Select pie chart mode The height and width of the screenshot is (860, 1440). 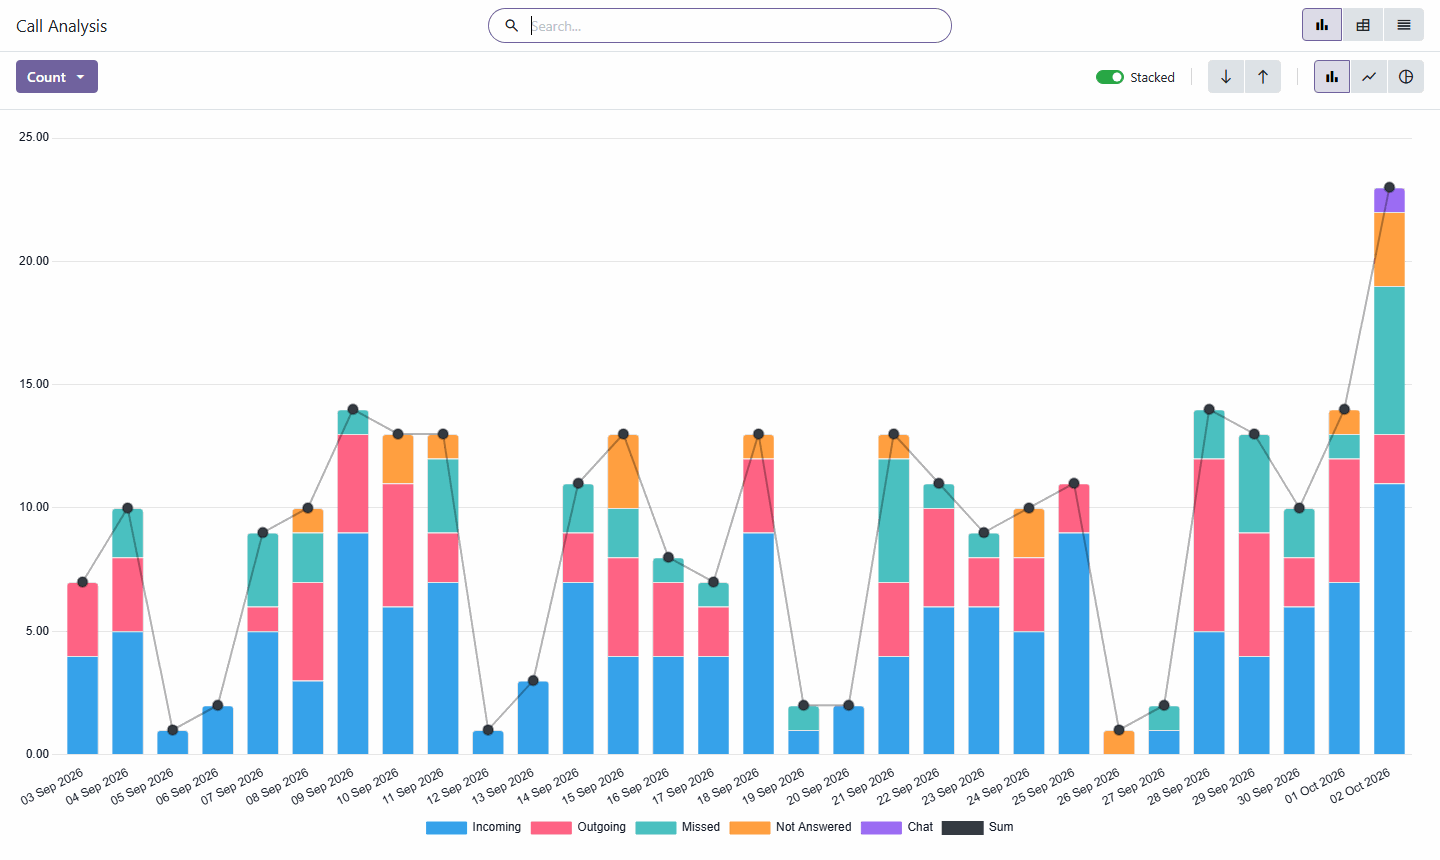click(1406, 77)
